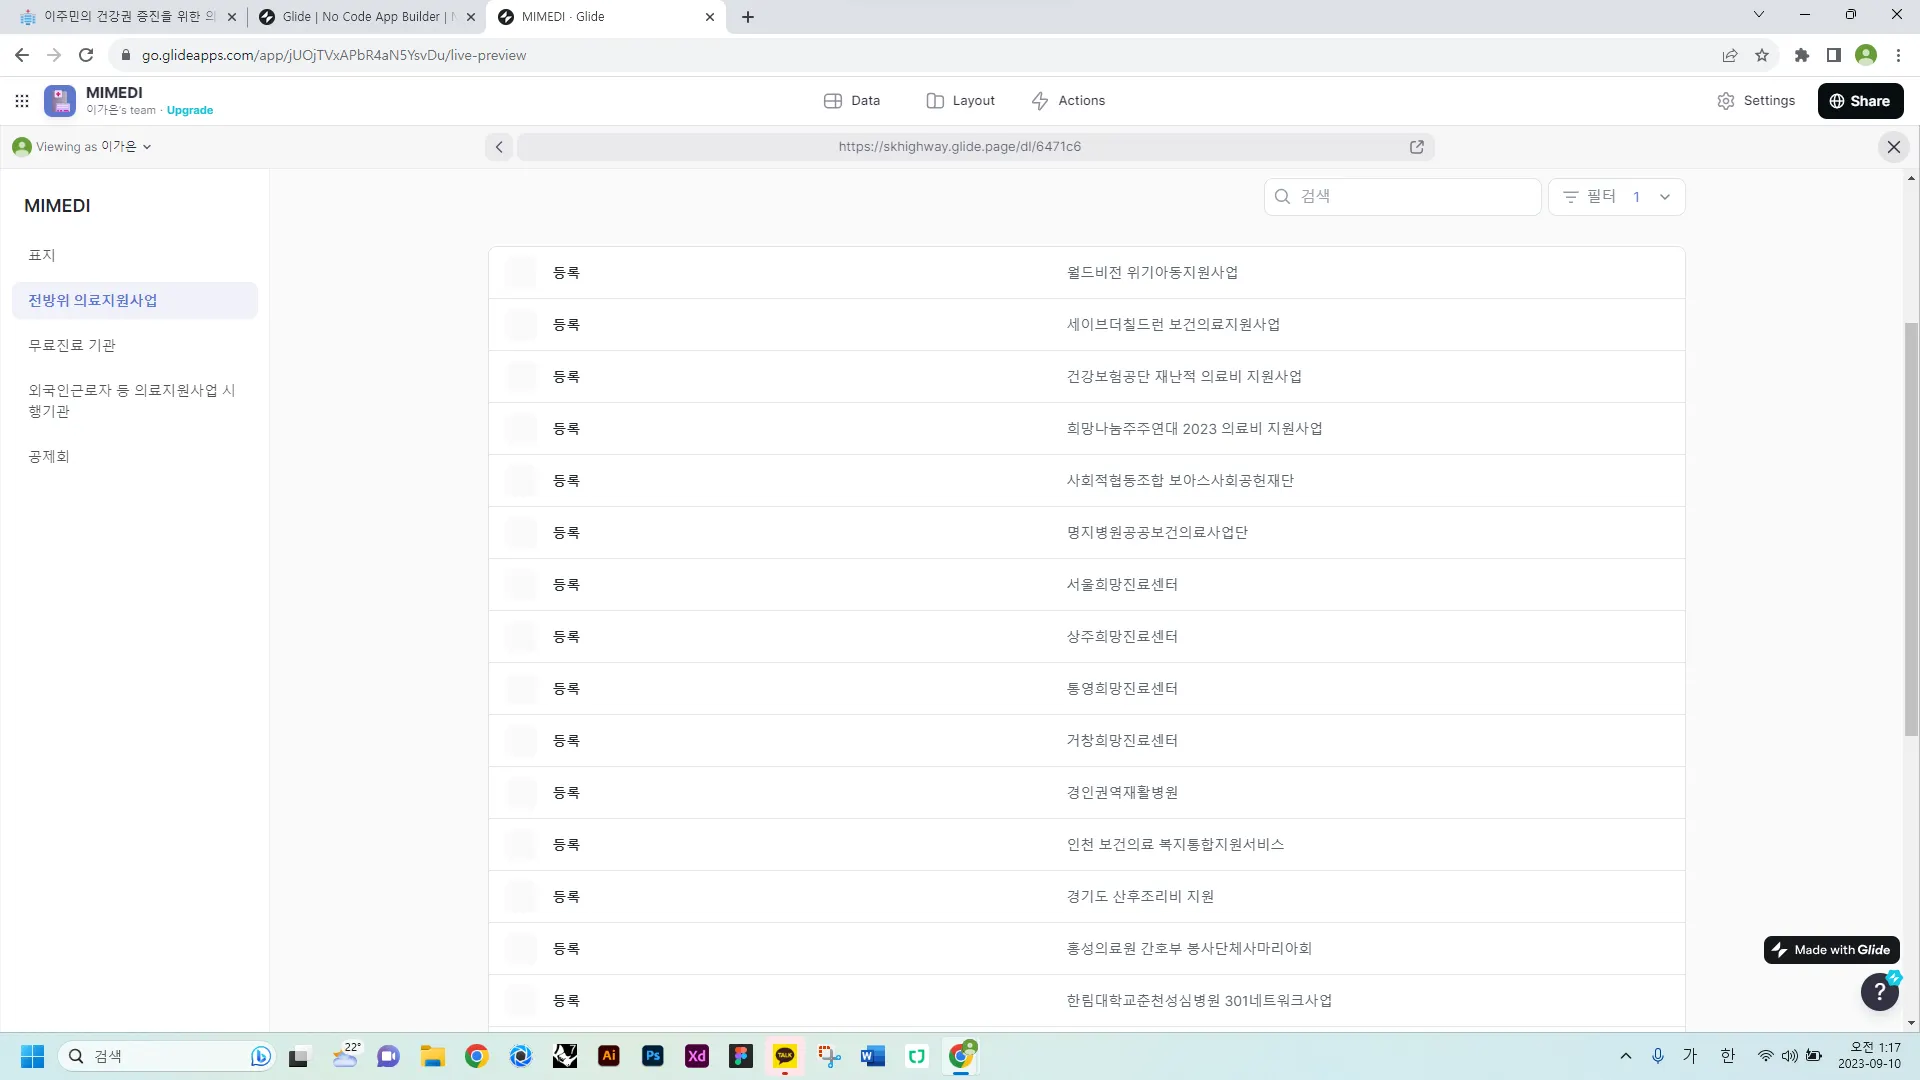Click into the 검색 search field
Viewport: 1920px width, 1080px height.
1410,197
